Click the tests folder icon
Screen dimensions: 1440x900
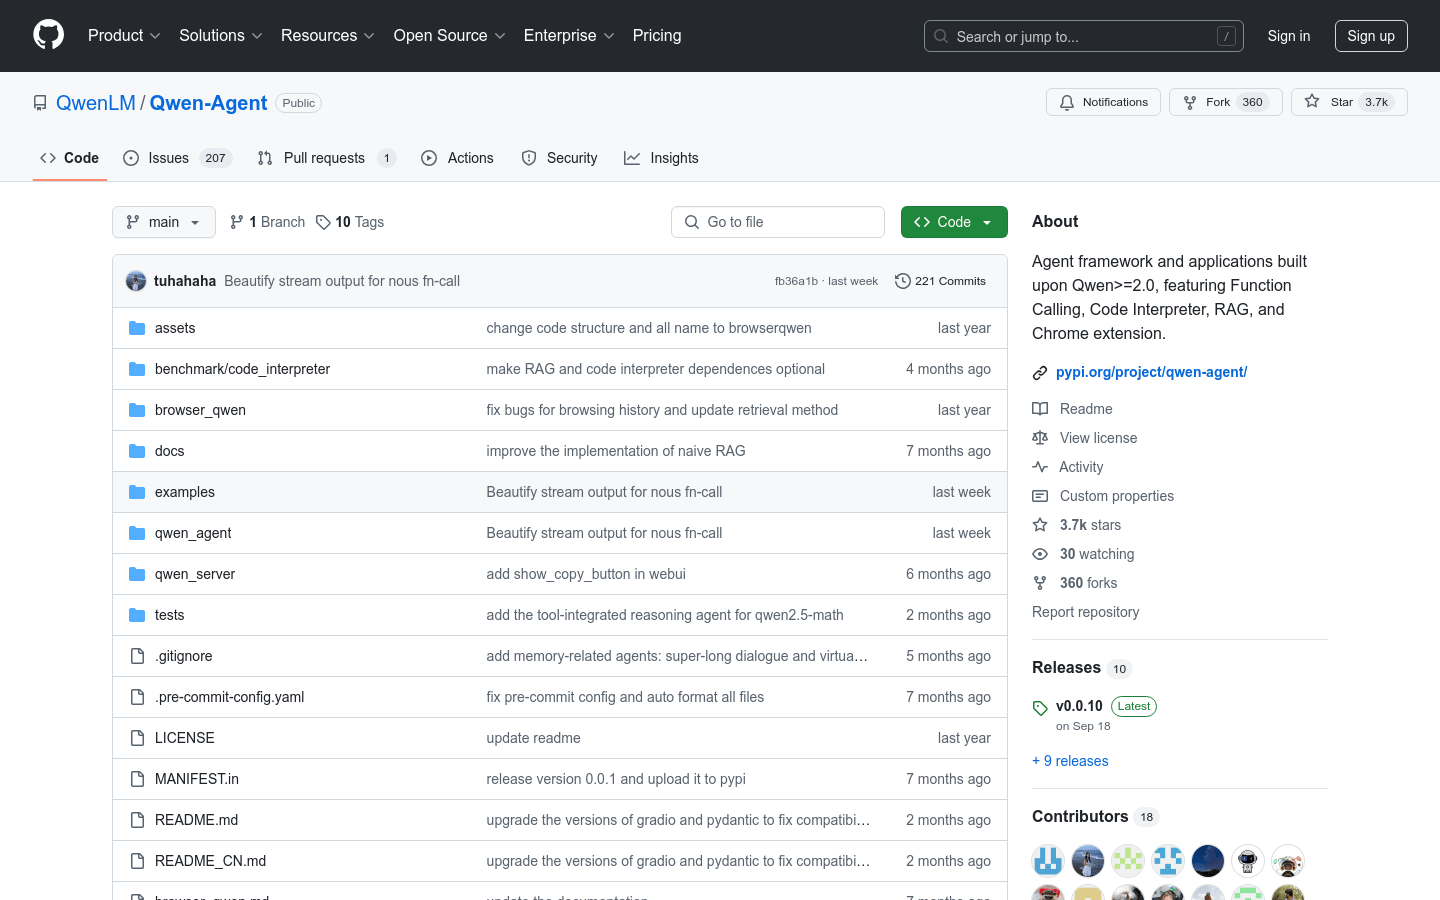point(137,615)
